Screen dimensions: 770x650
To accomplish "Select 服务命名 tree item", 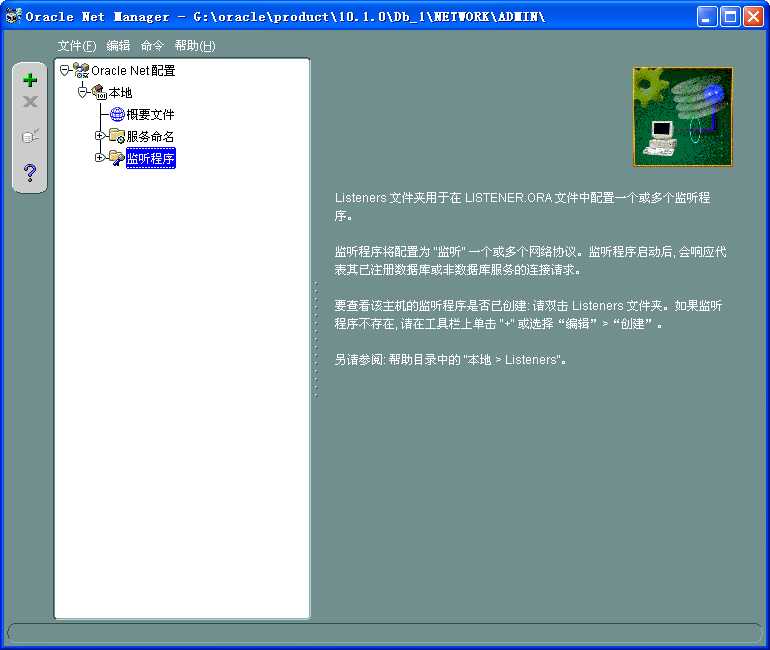I will [150, 136].
